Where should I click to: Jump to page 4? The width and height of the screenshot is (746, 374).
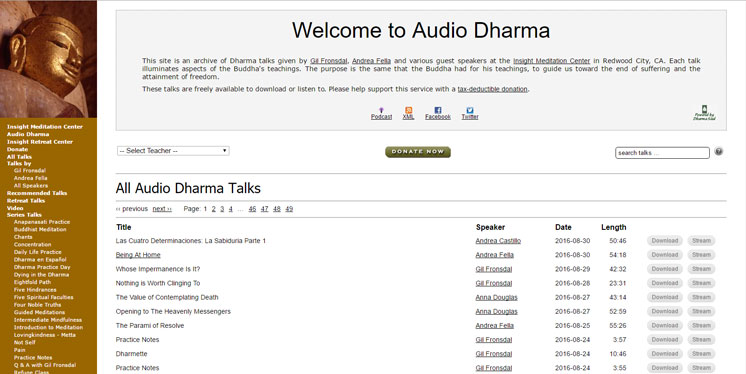(x=230, y=209)
